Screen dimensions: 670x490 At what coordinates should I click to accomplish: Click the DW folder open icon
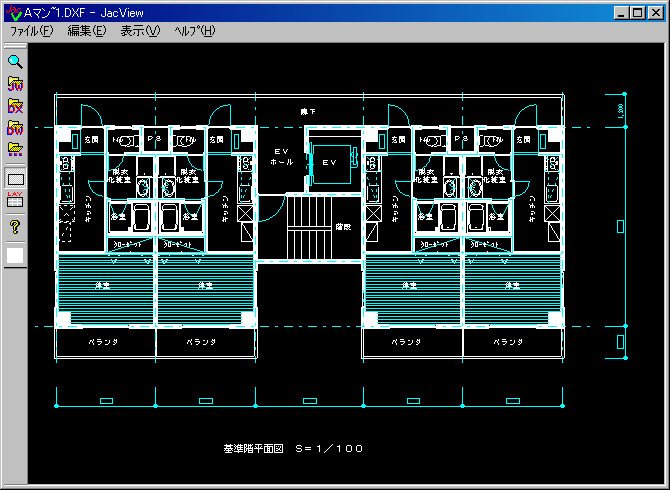15,127
